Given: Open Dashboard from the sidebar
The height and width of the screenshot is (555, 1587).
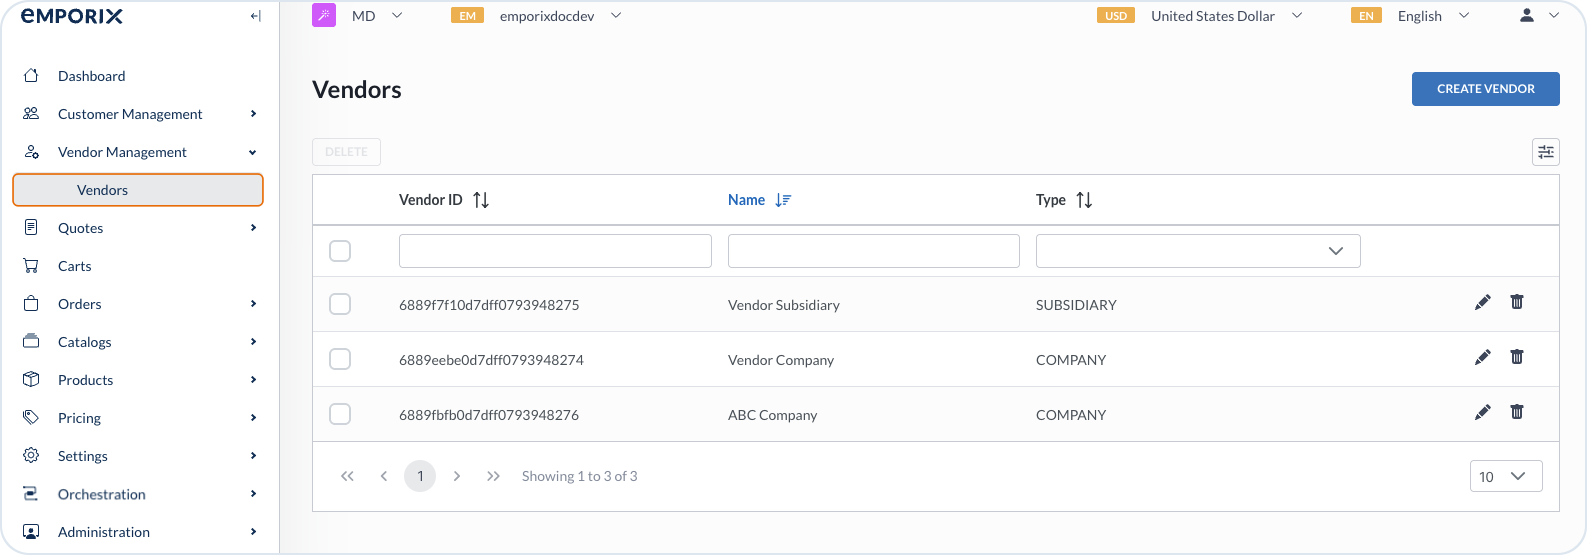Looking at the screenshot, I should [x=91, y=76].
